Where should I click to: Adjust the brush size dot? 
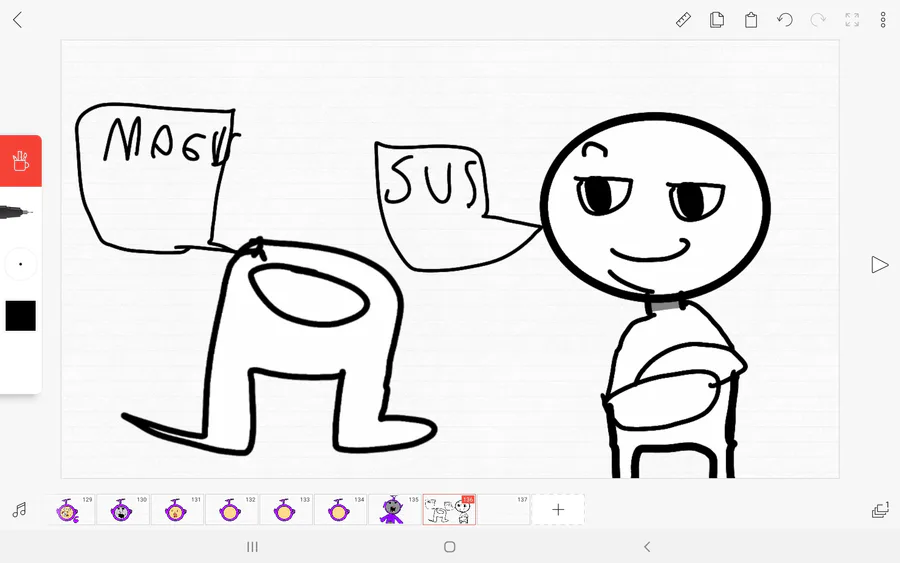point(21,264)
